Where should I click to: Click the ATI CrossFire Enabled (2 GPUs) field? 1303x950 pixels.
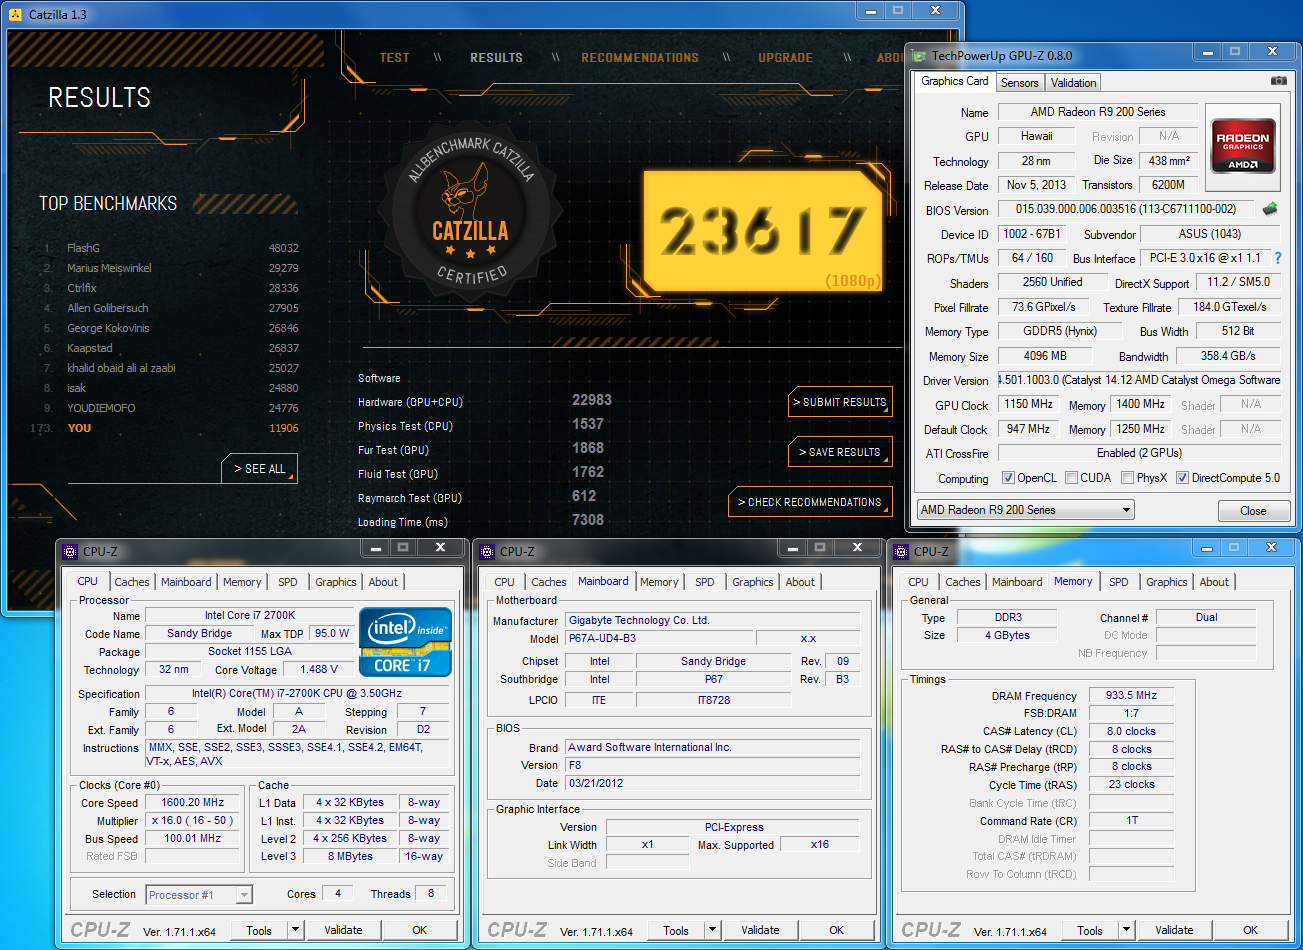coord(1139,453)
